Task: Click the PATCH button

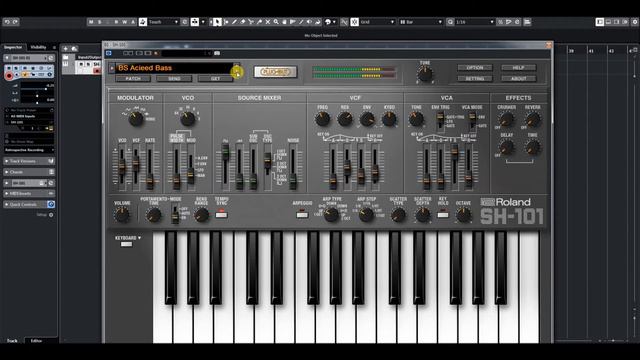Action: tap(133, 78)
